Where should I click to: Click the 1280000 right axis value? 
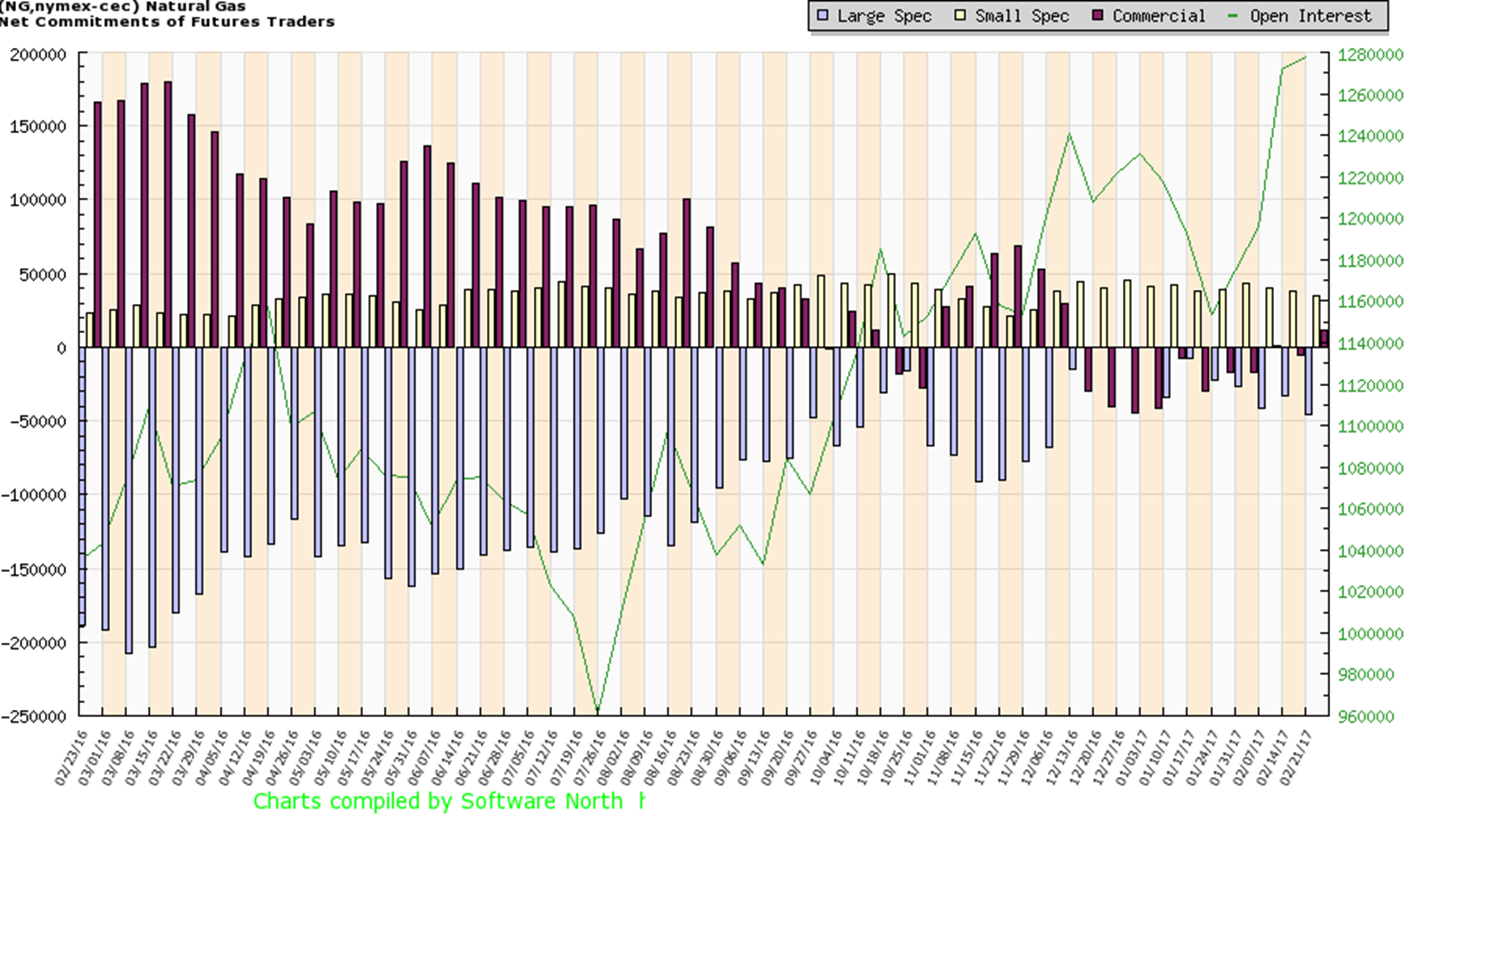1370,55
